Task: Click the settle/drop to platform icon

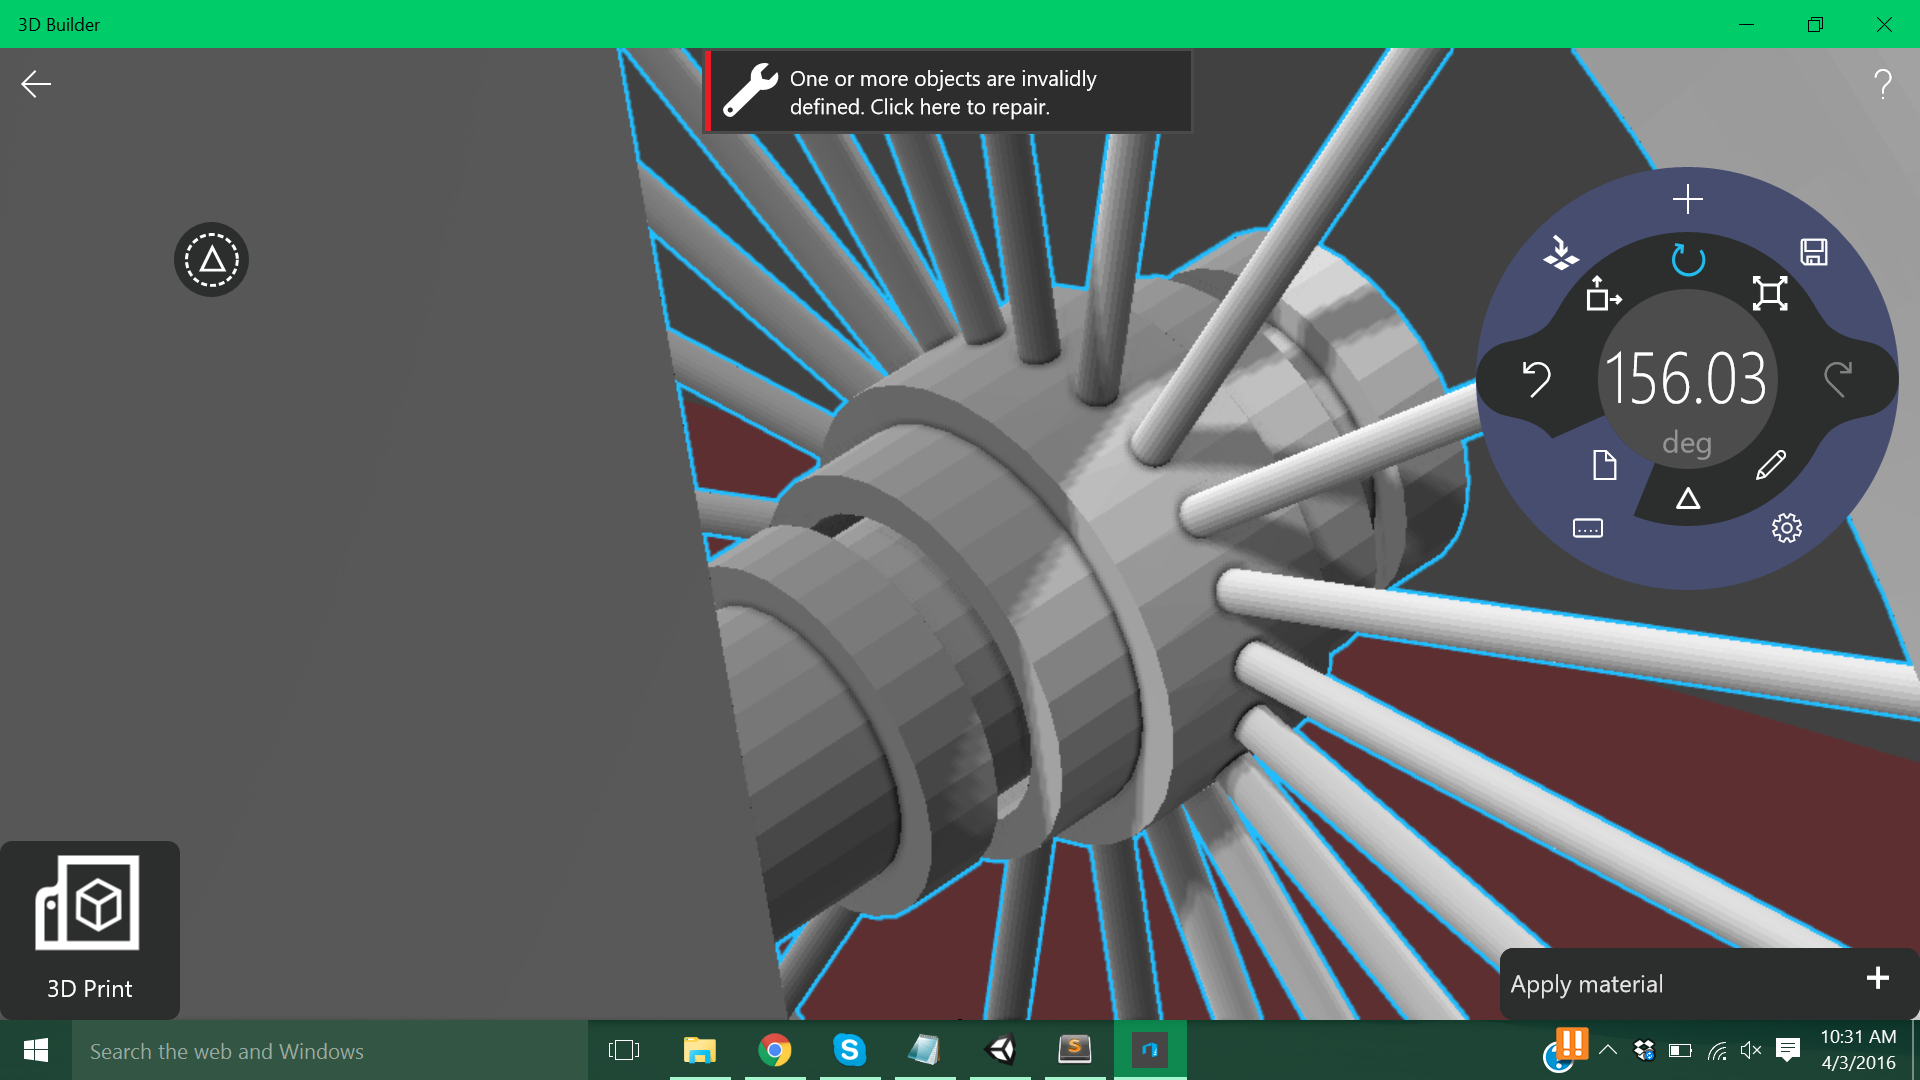Action: click(1560, 252)
